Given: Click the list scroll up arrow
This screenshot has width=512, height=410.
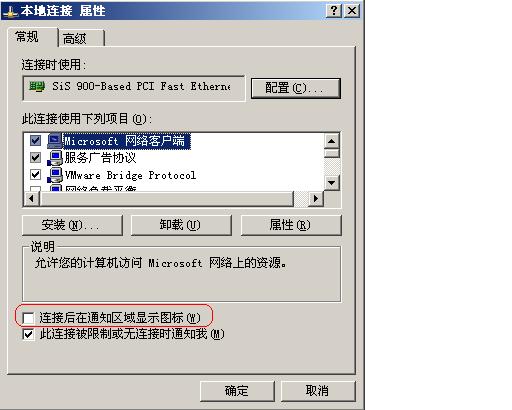Looking at the screenshot, I should [x=332, y=141].
